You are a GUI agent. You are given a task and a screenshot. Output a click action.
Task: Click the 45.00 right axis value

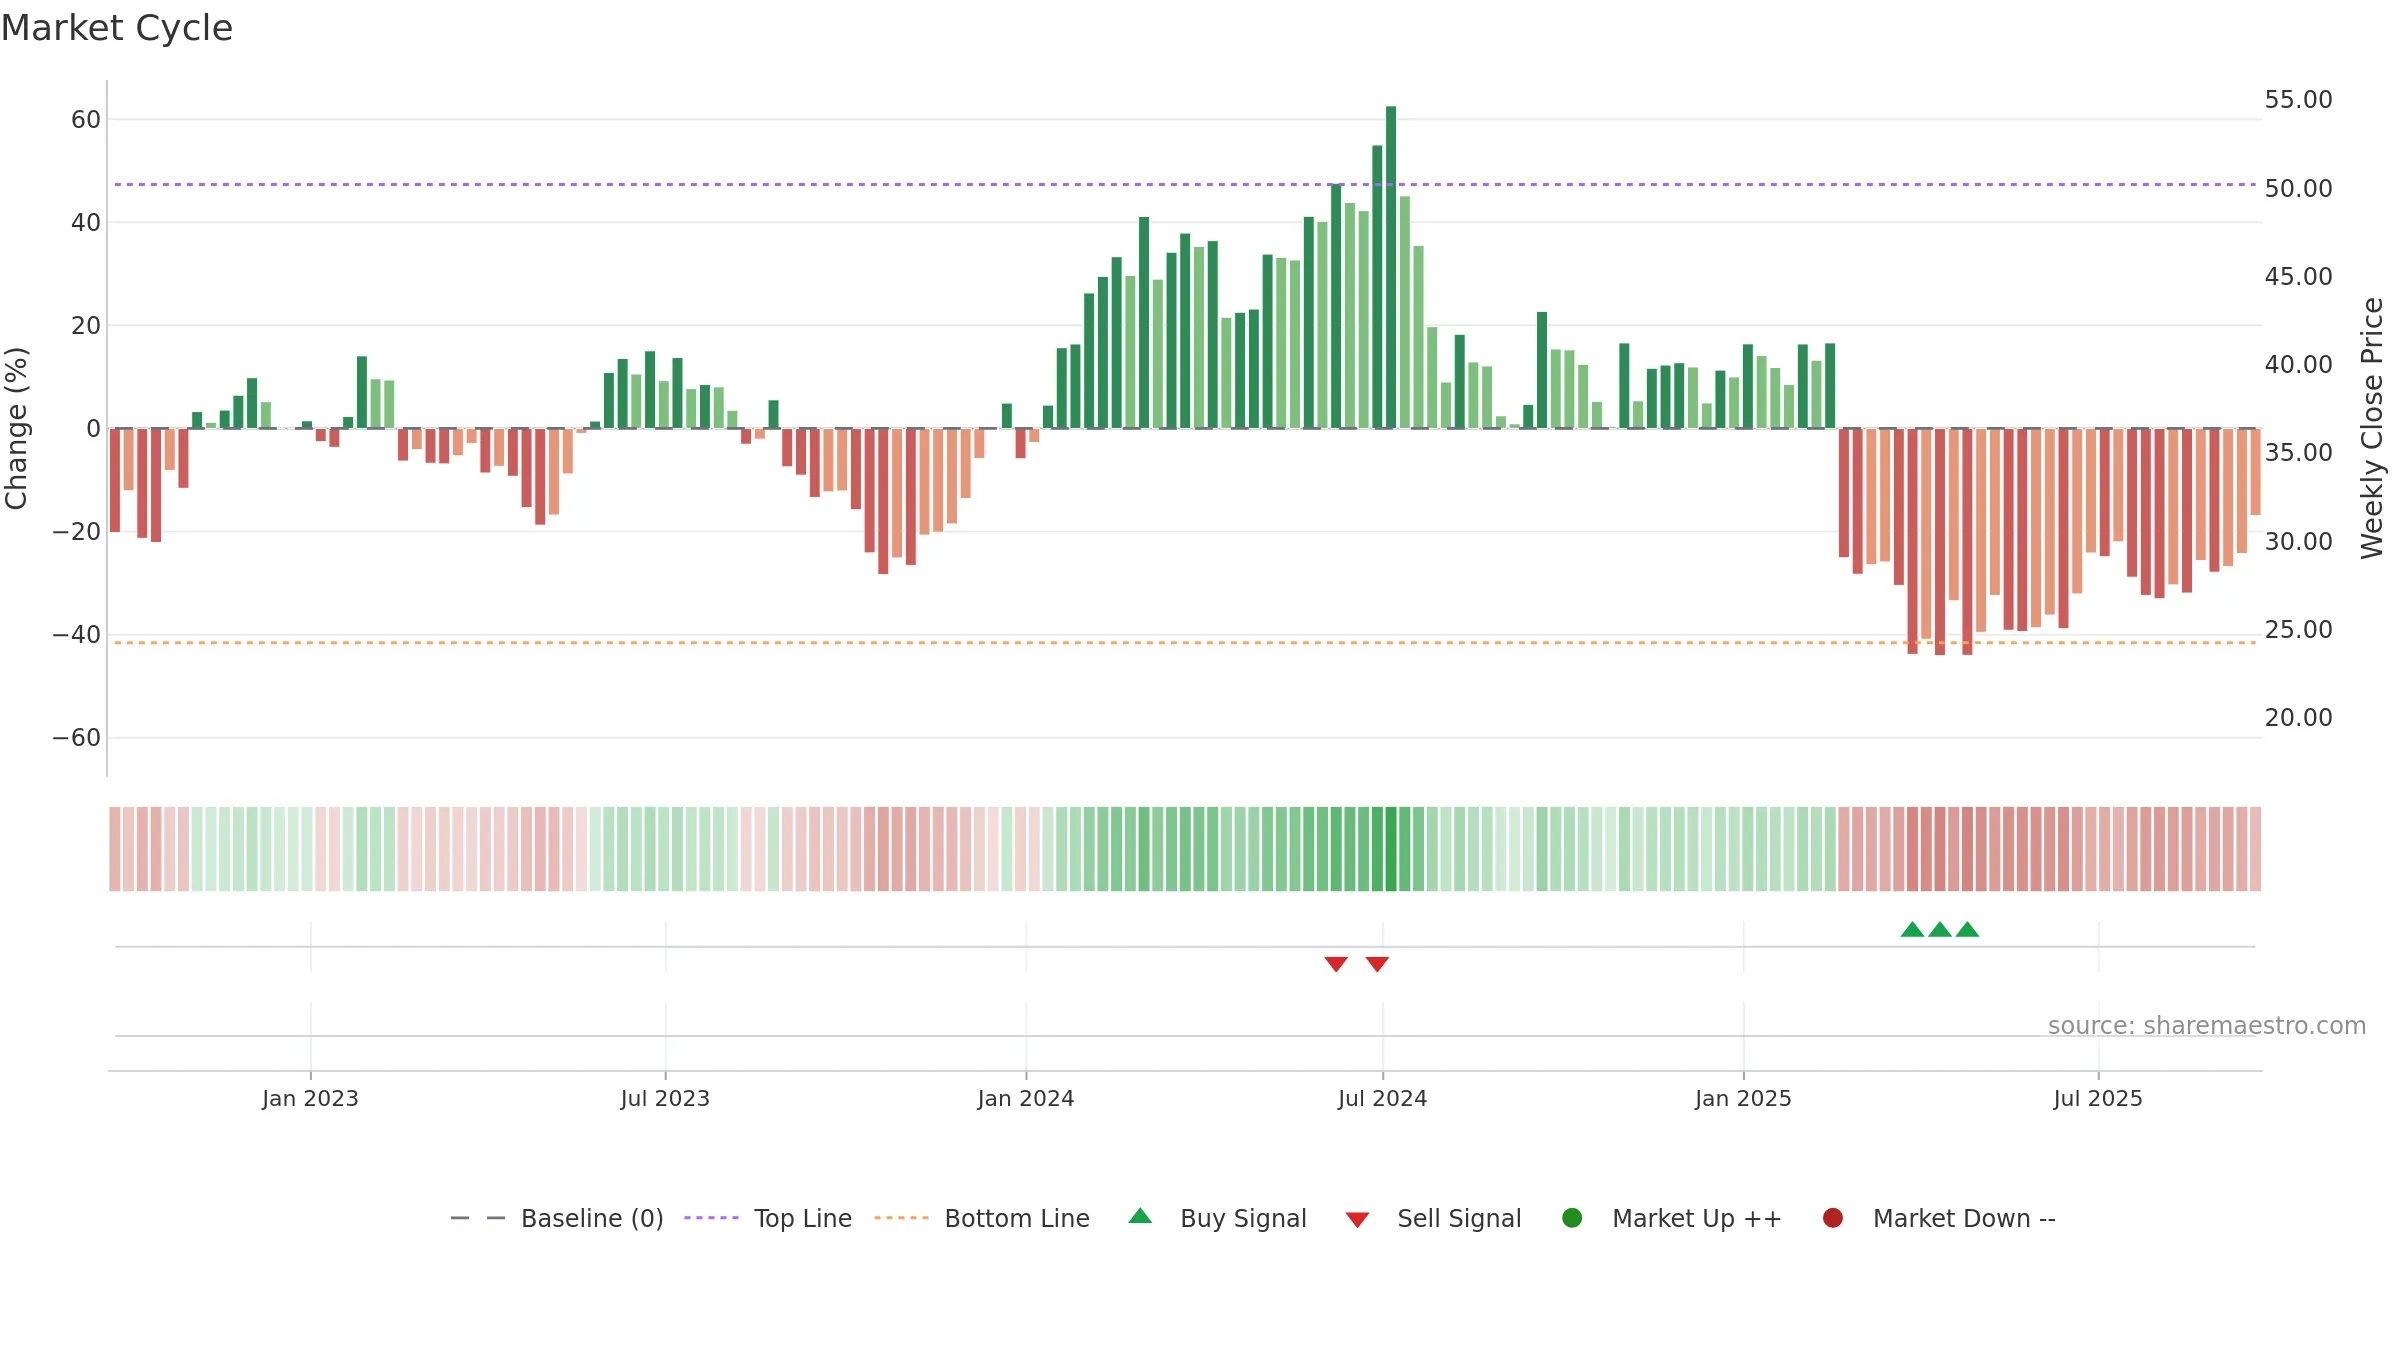2298,276
